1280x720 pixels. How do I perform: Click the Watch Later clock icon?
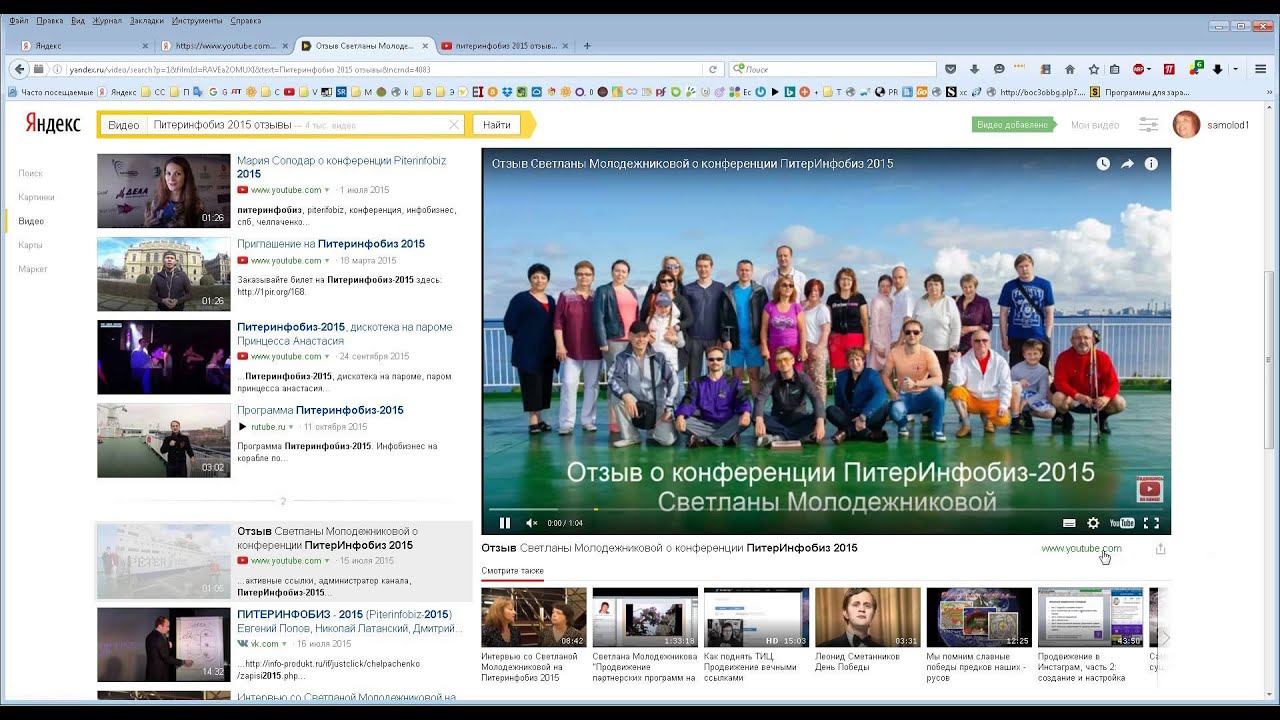(1103, 164)
